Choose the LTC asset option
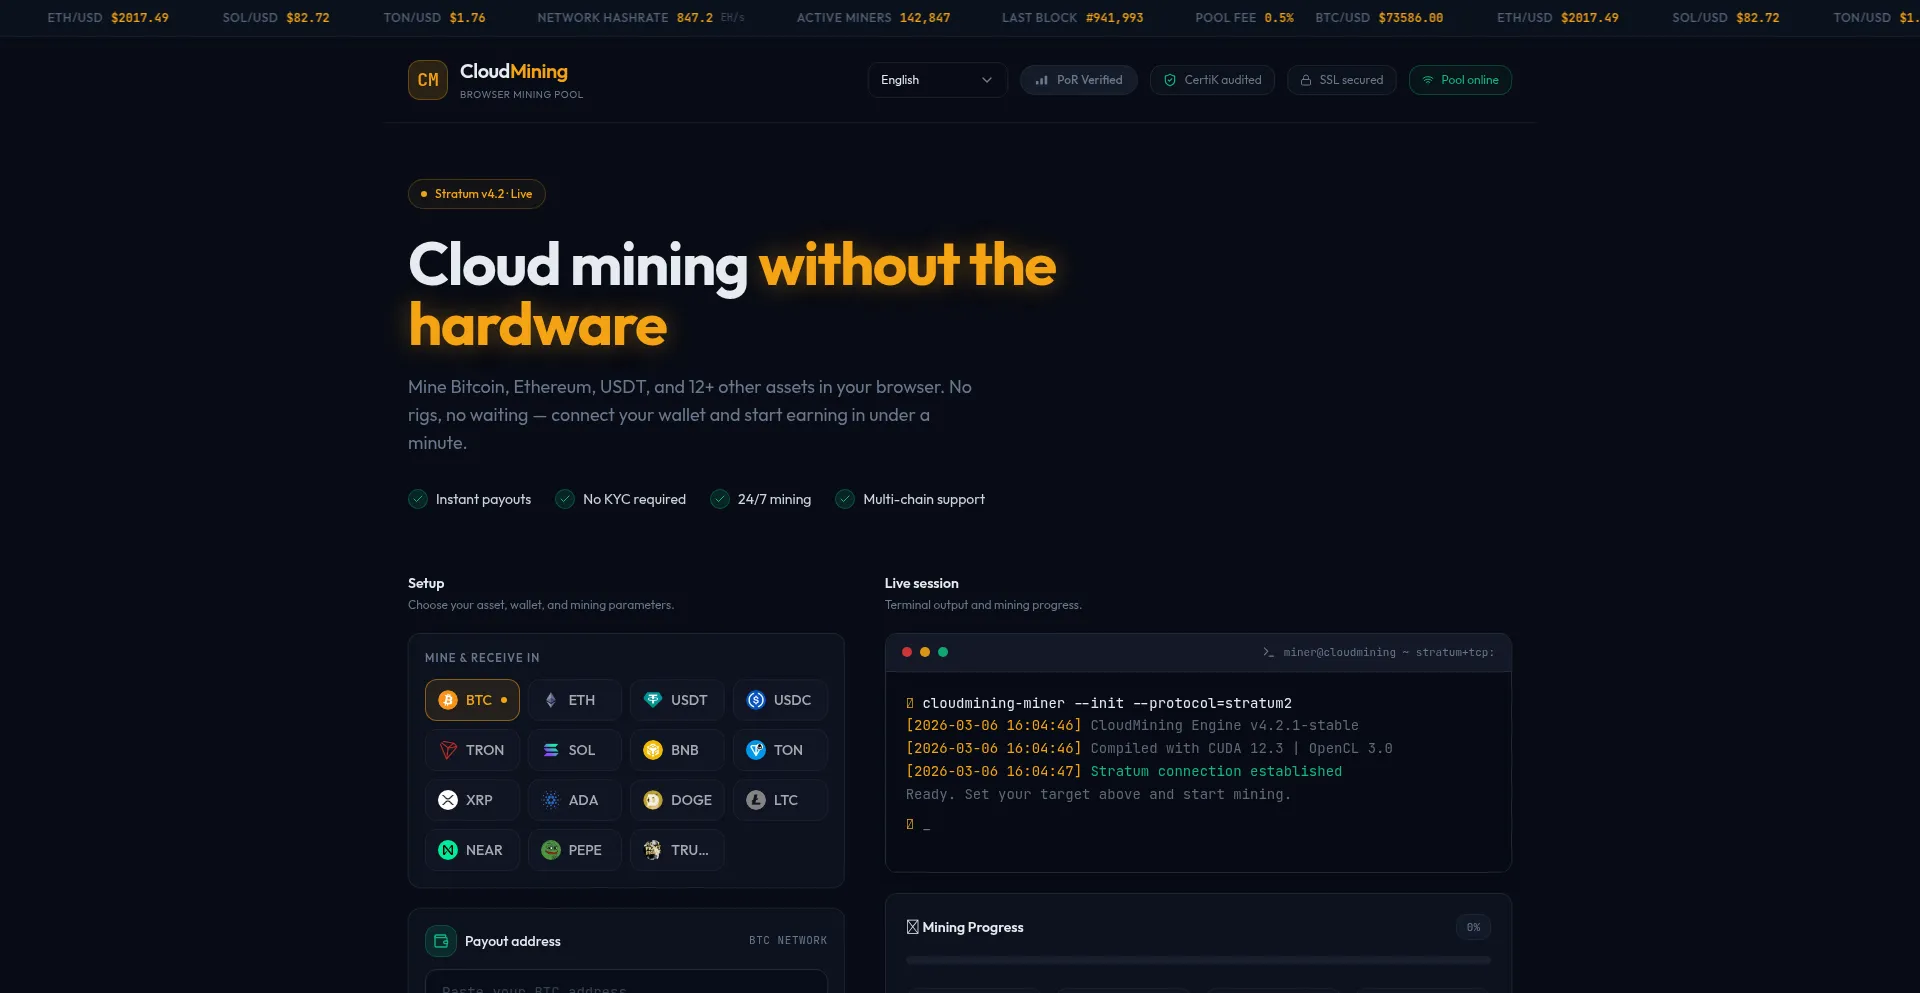 tap(780, 800)
